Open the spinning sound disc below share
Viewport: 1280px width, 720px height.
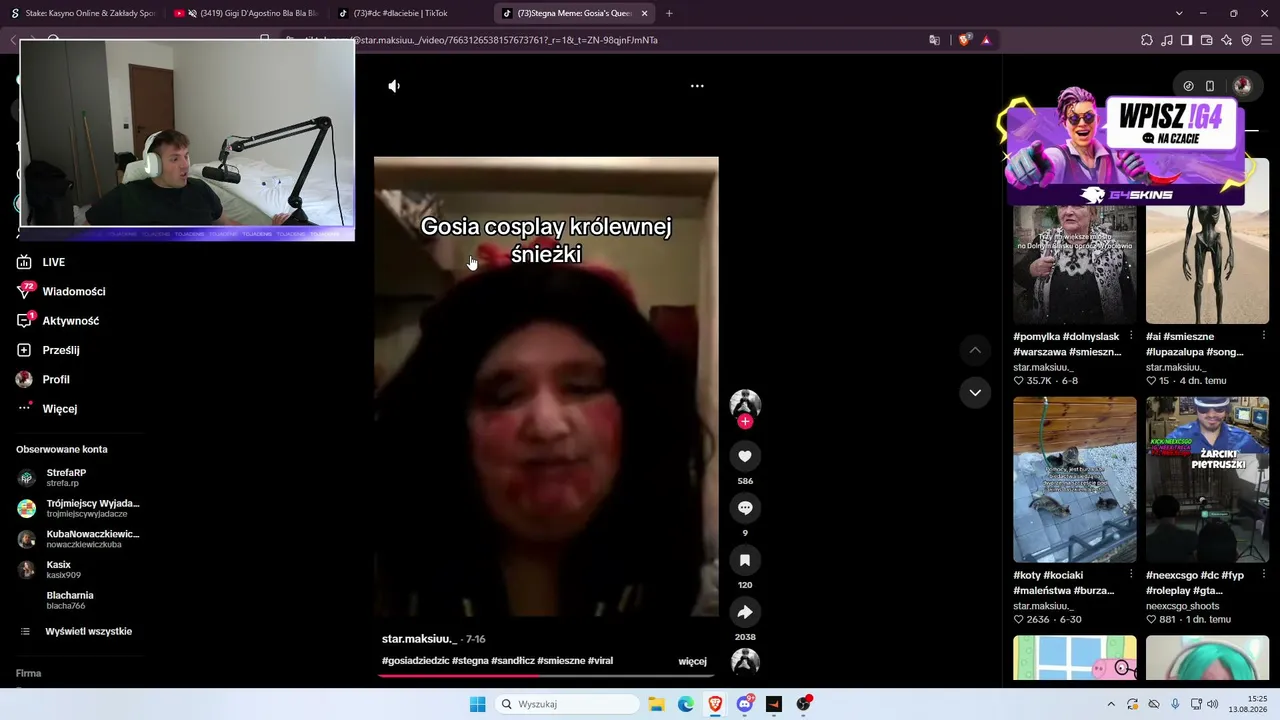pos(745,661)
